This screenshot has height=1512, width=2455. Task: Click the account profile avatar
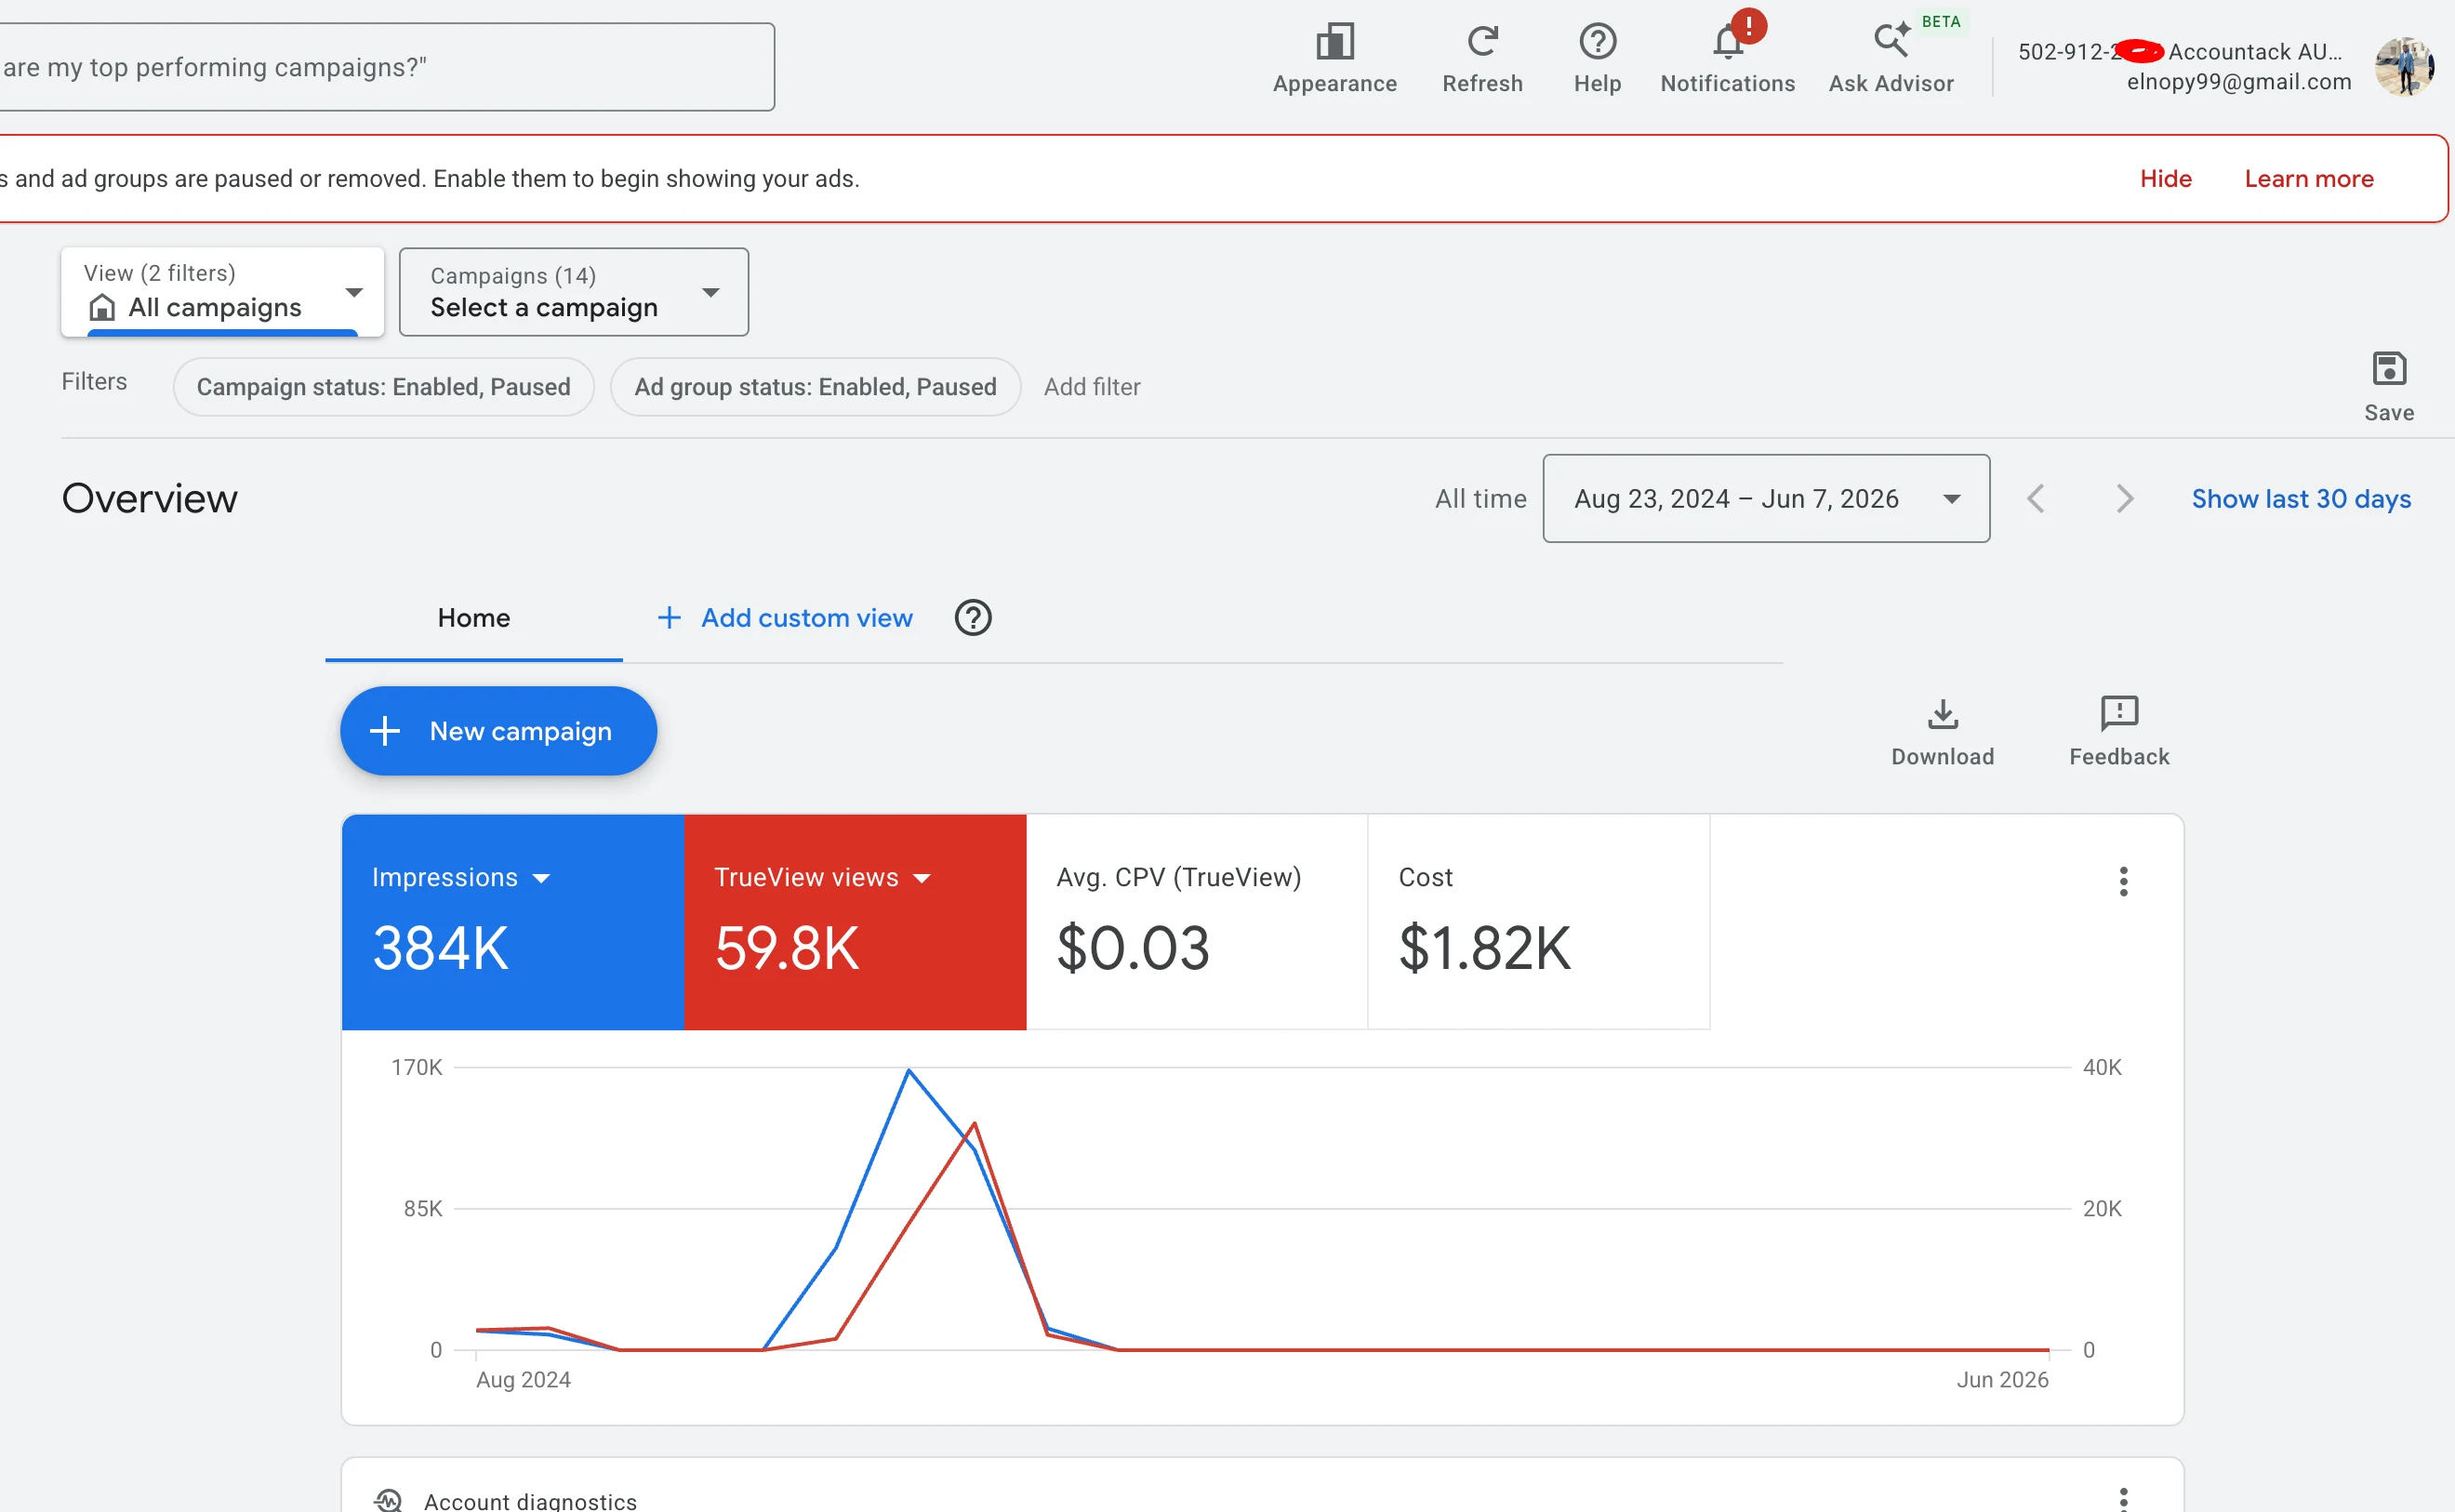[x=2404, y=66]
